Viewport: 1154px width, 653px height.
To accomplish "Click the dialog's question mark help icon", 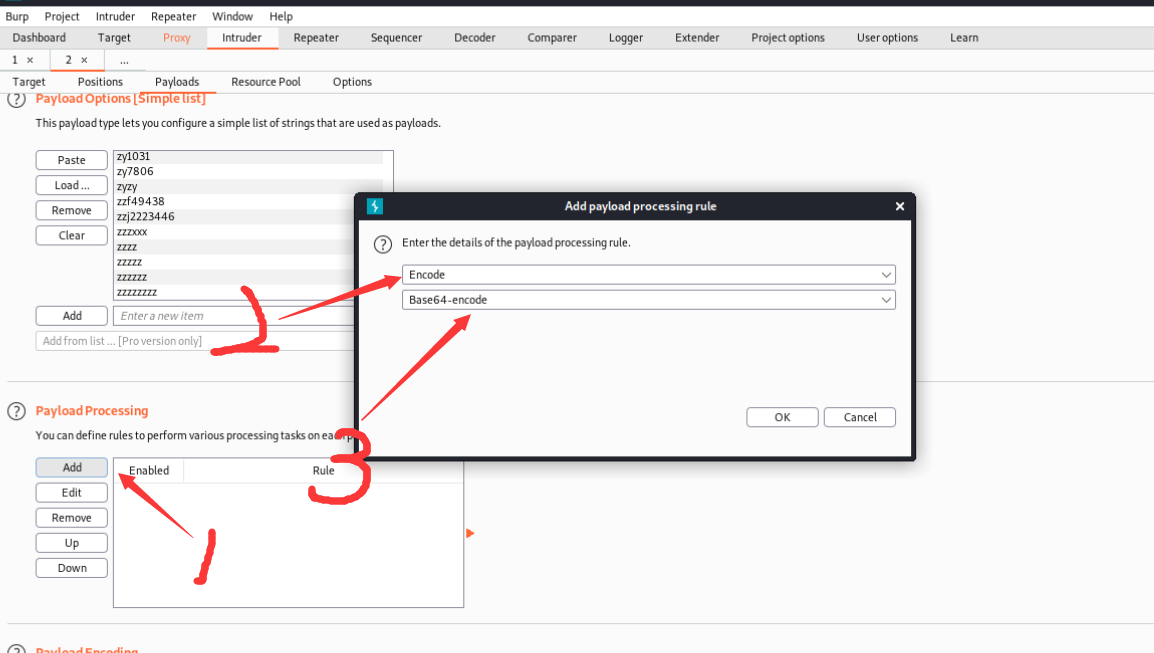I will click(383, 244).
